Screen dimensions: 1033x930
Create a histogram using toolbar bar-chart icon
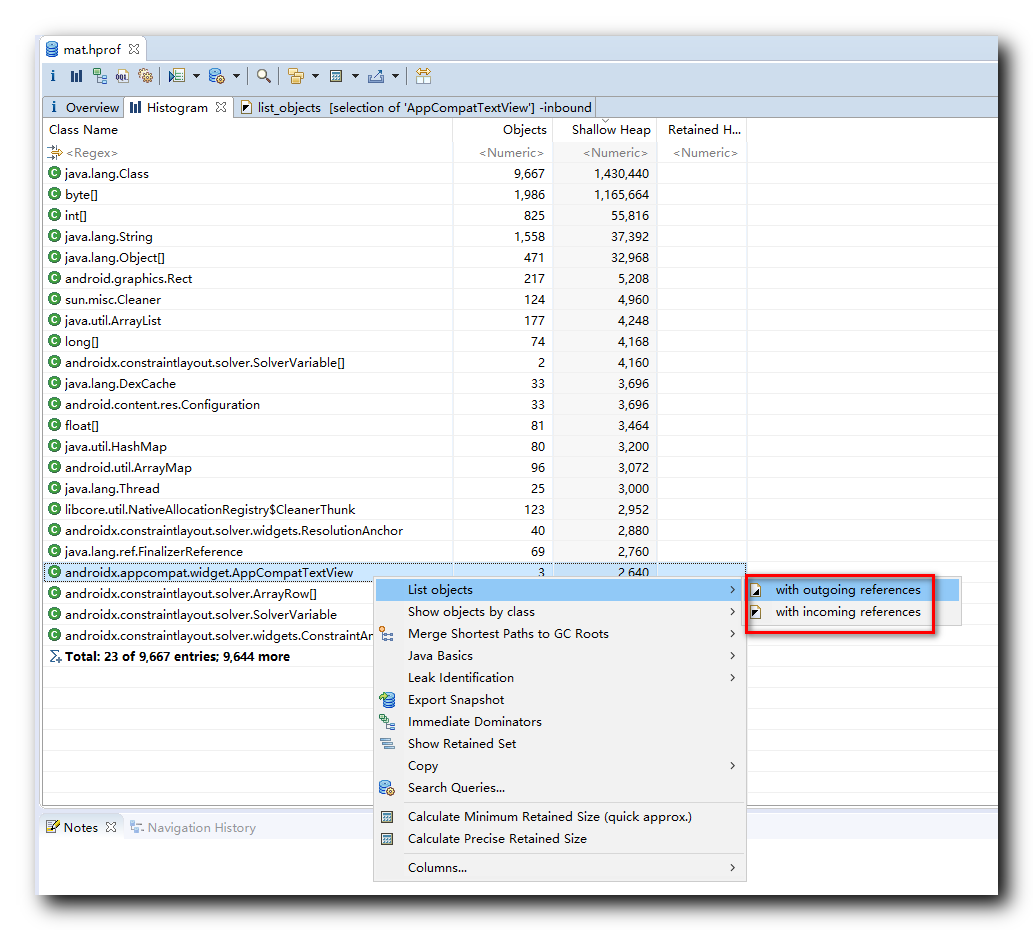click(76, 76)
